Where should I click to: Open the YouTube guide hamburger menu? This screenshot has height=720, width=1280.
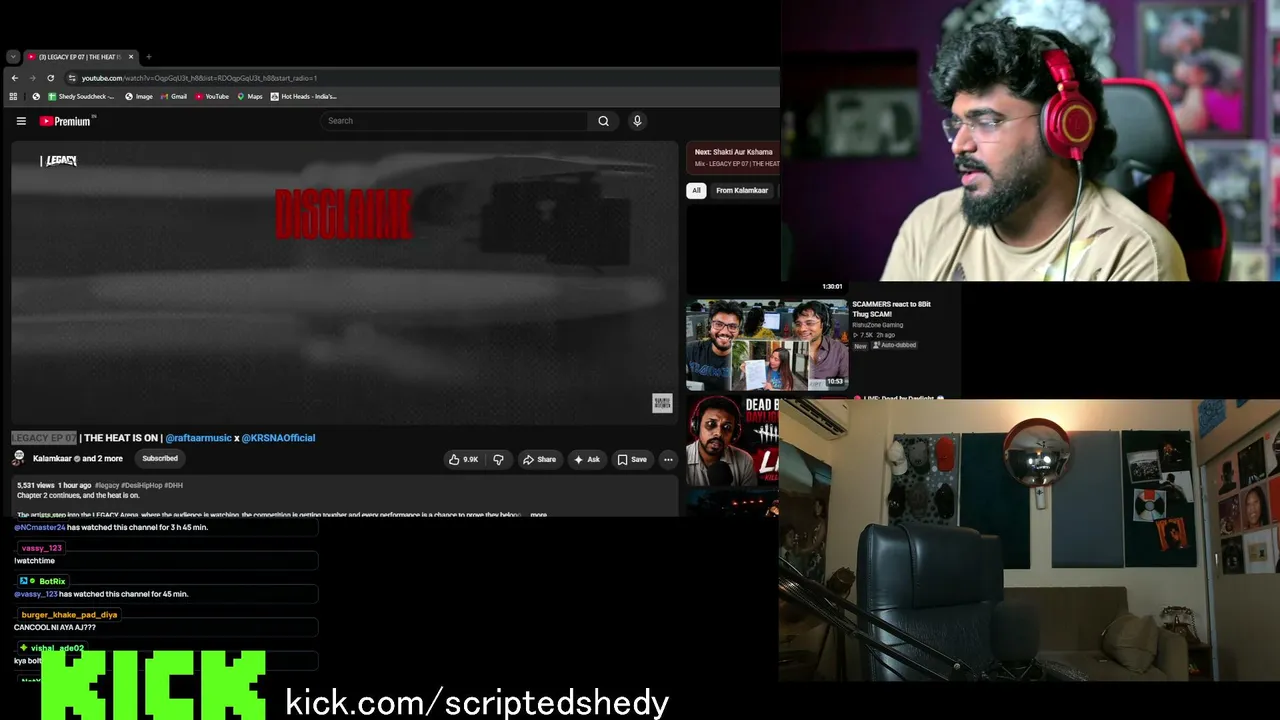21,121
